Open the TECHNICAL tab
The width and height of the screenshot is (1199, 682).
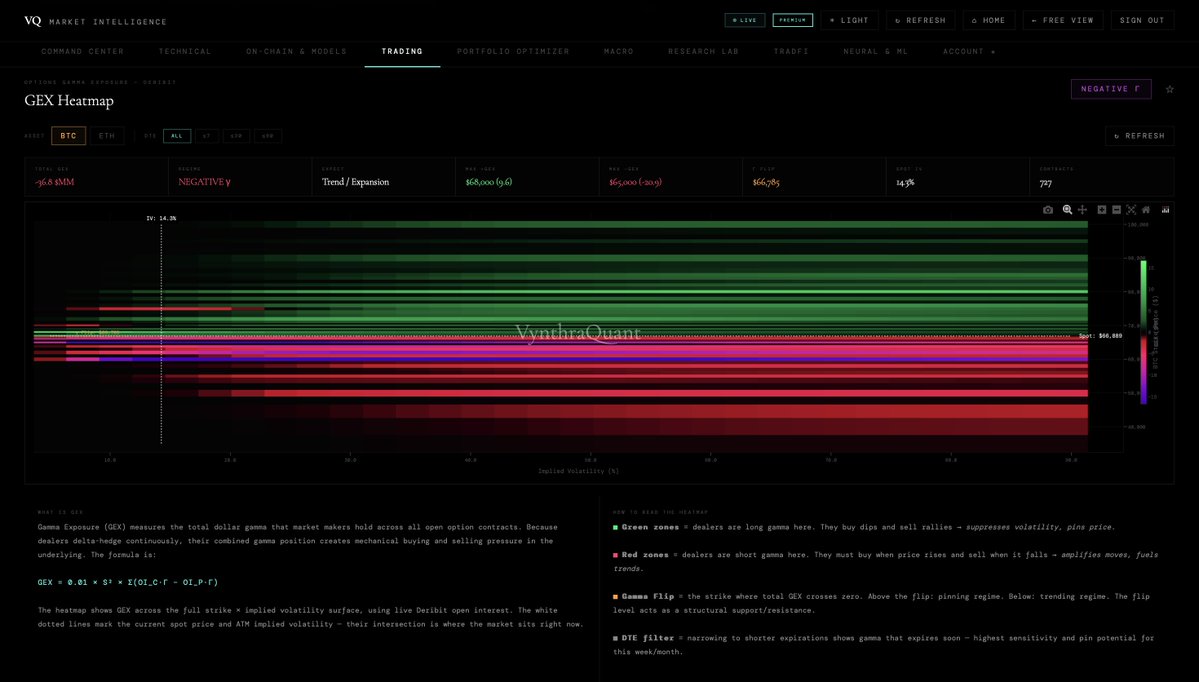[x=185, y=51]
